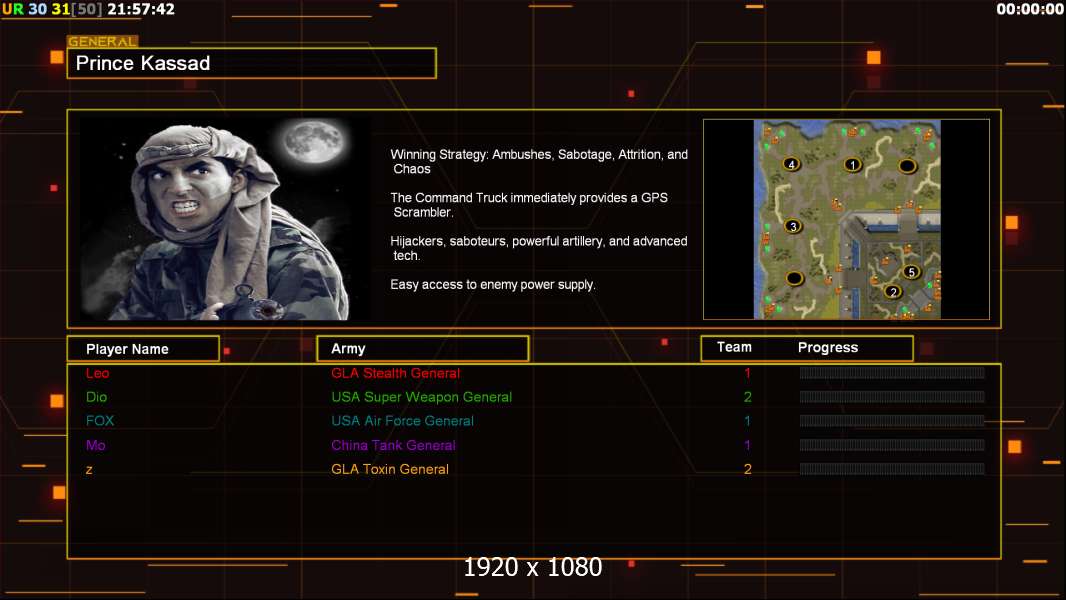Screen dimensions: 1066x600
Task: Click the empty start slot in map's southwest
Action: click(794, 278)
